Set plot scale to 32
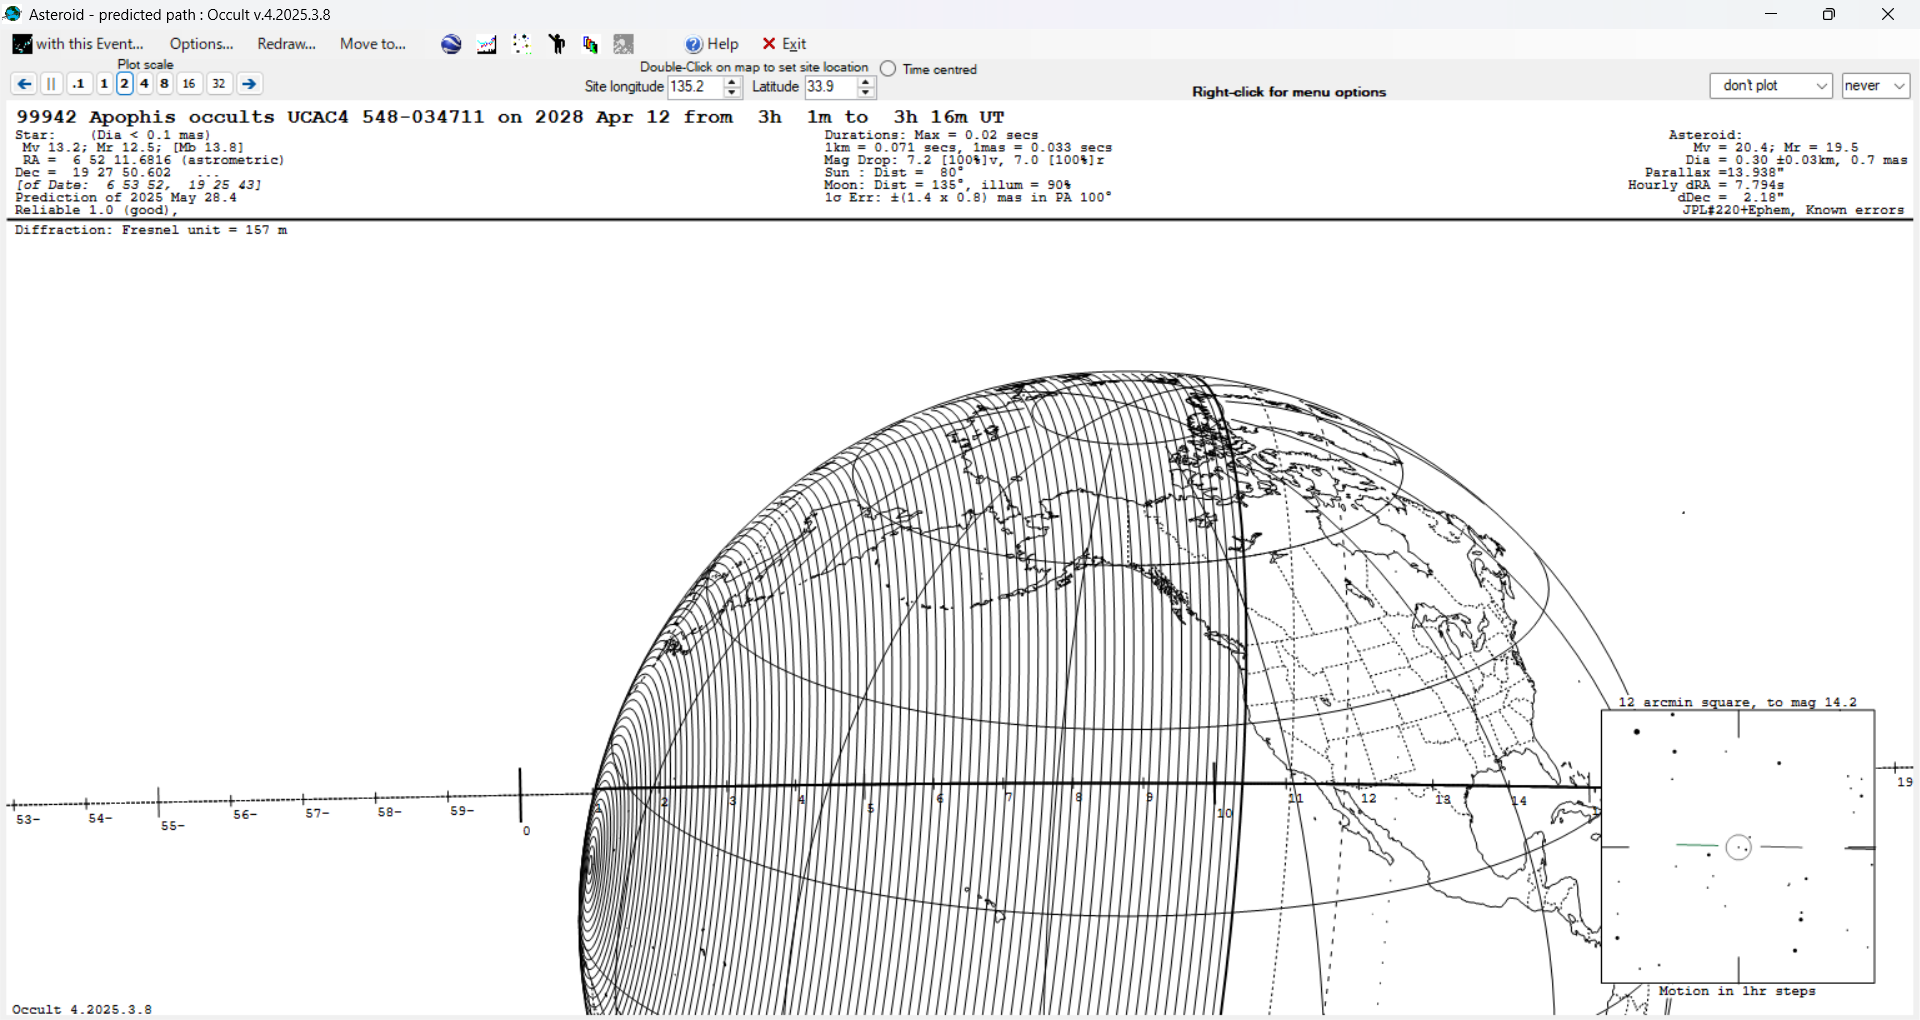The image size is (1920, 1020). point(219,84)
